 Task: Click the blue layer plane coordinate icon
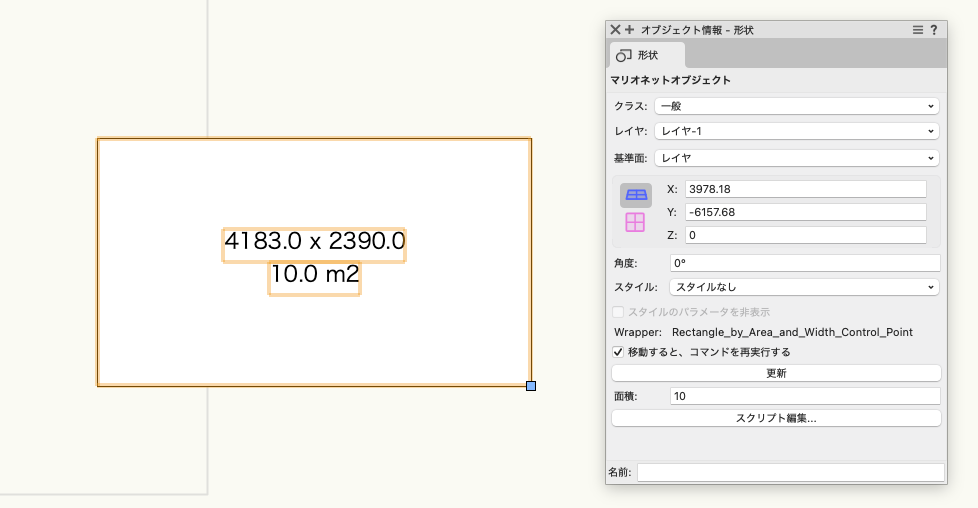coord(635,195)
